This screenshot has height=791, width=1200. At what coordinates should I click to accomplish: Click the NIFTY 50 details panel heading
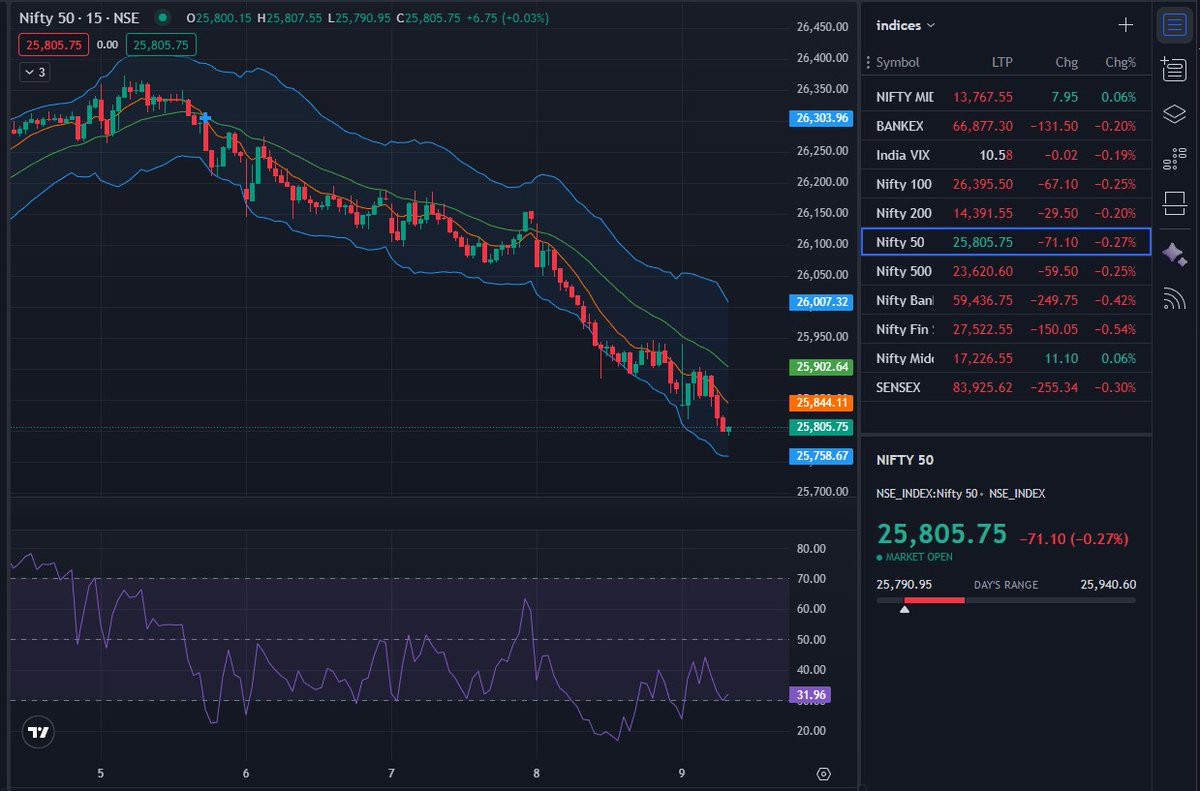tap(904, 460)
